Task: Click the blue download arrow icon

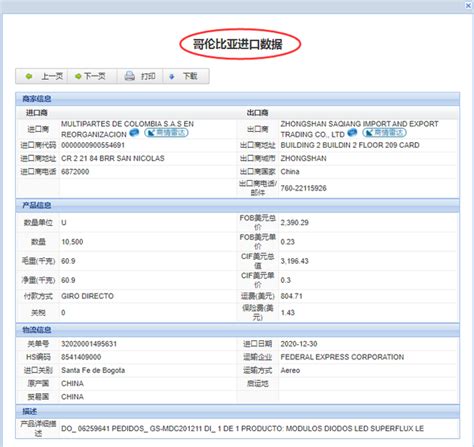Action: [x=172, y=77]
